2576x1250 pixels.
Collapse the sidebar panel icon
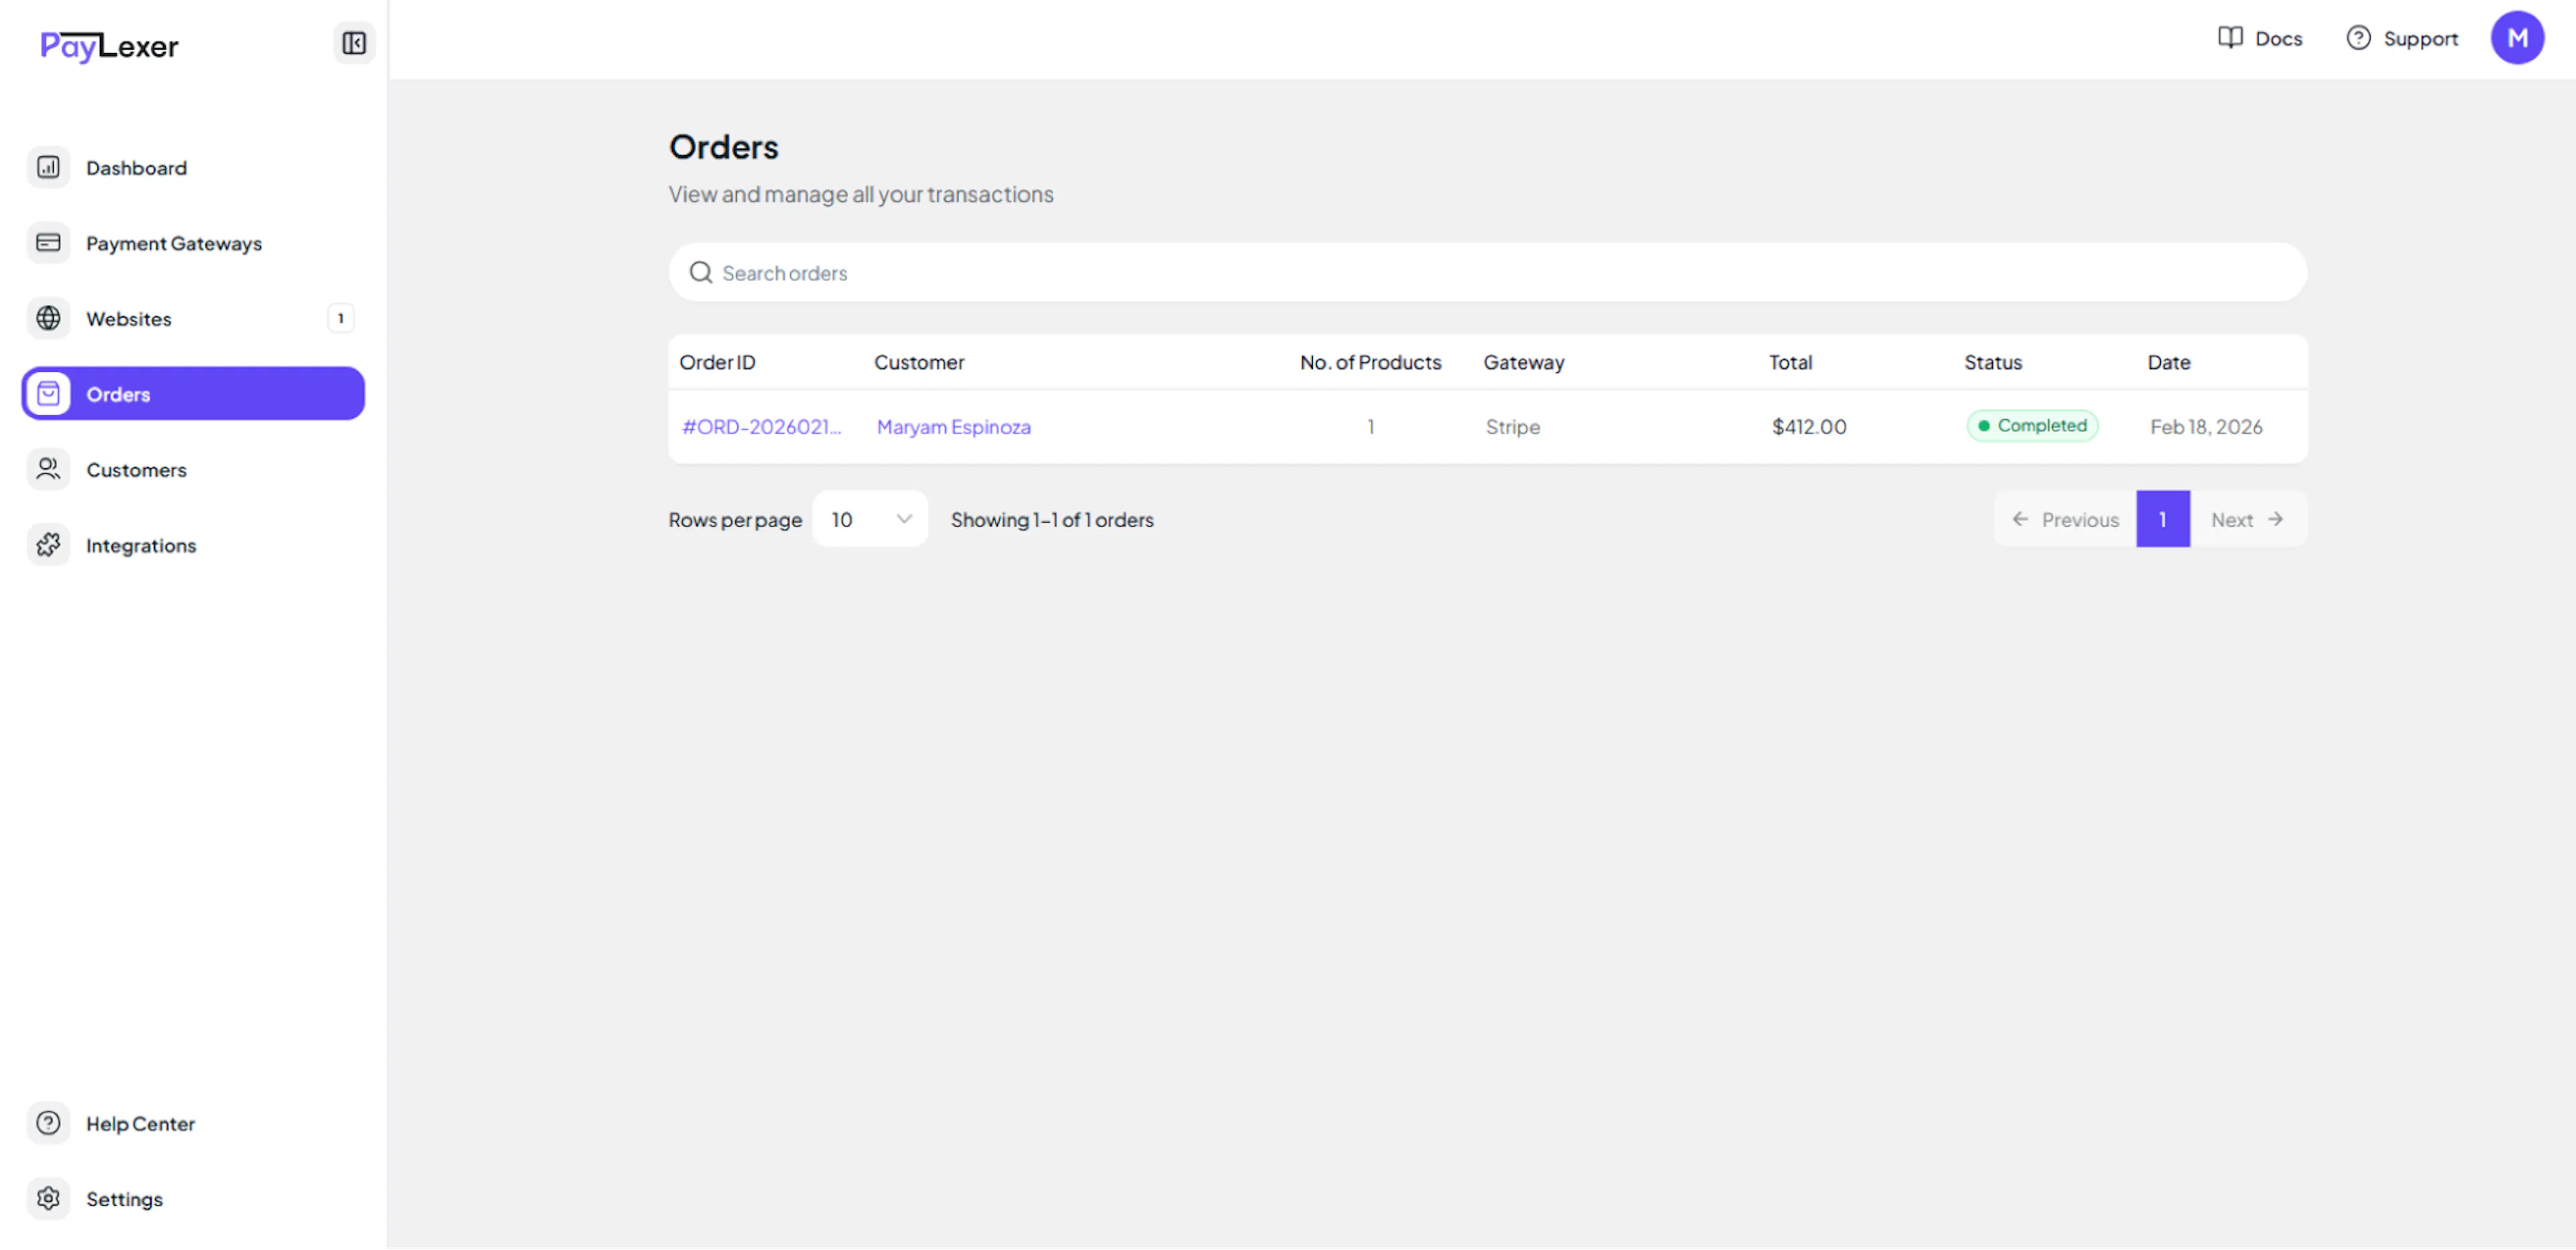[x=353, y=43]
